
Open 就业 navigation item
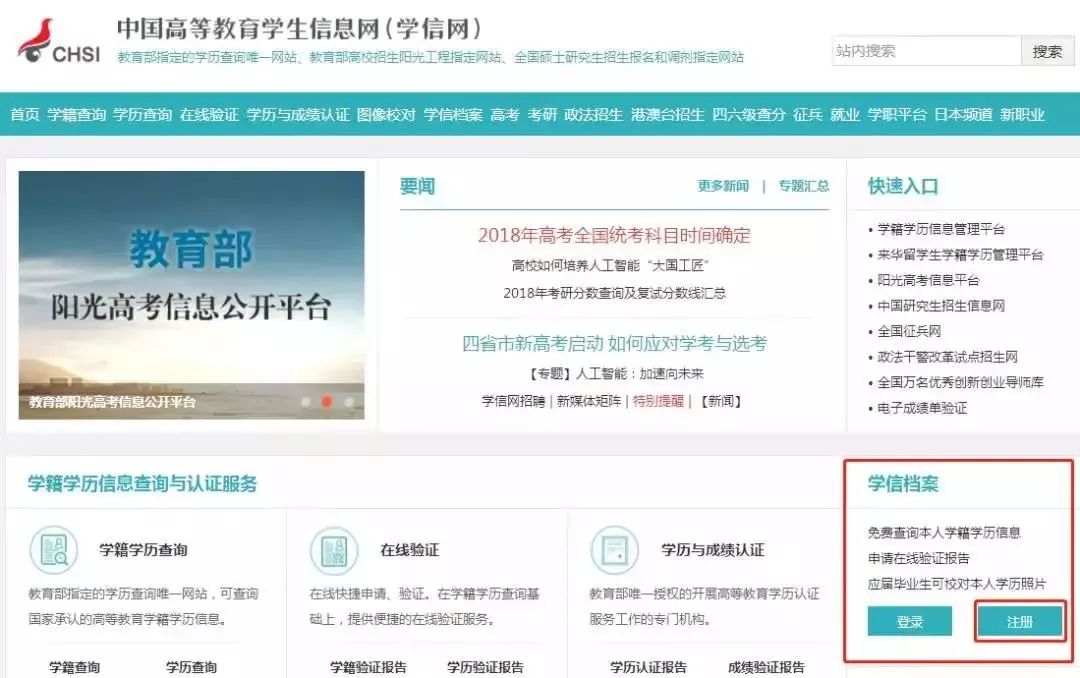pos(845,114)
